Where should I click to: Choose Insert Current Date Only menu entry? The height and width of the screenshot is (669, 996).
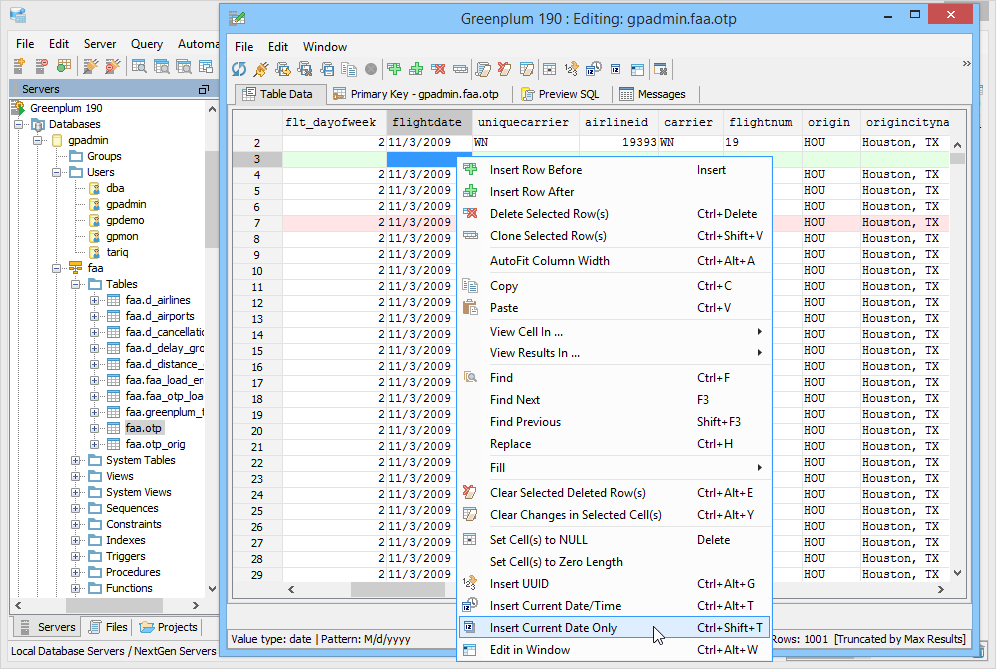click(614, 628)
